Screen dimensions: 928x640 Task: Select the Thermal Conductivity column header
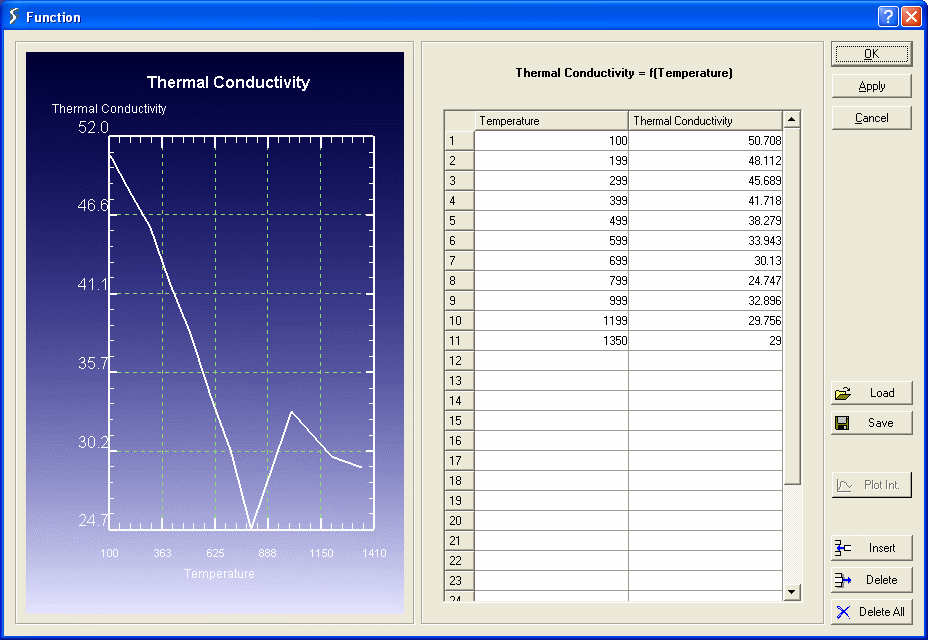pyautogui.click(x=705, y=121)
